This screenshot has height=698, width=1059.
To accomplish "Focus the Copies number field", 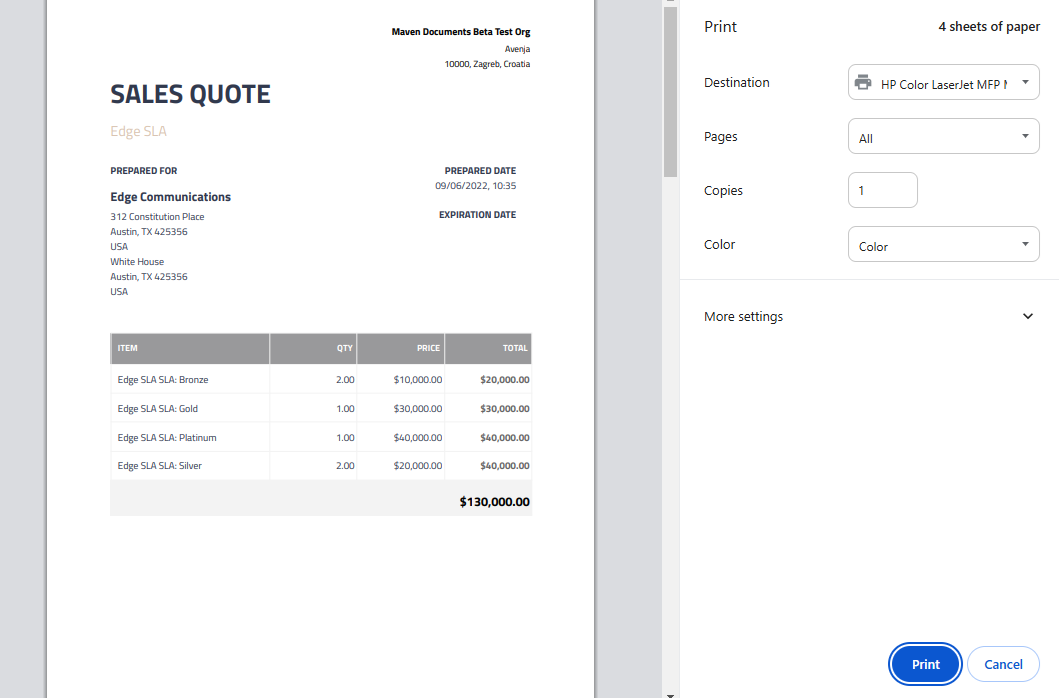I will [x=883, y=190].
